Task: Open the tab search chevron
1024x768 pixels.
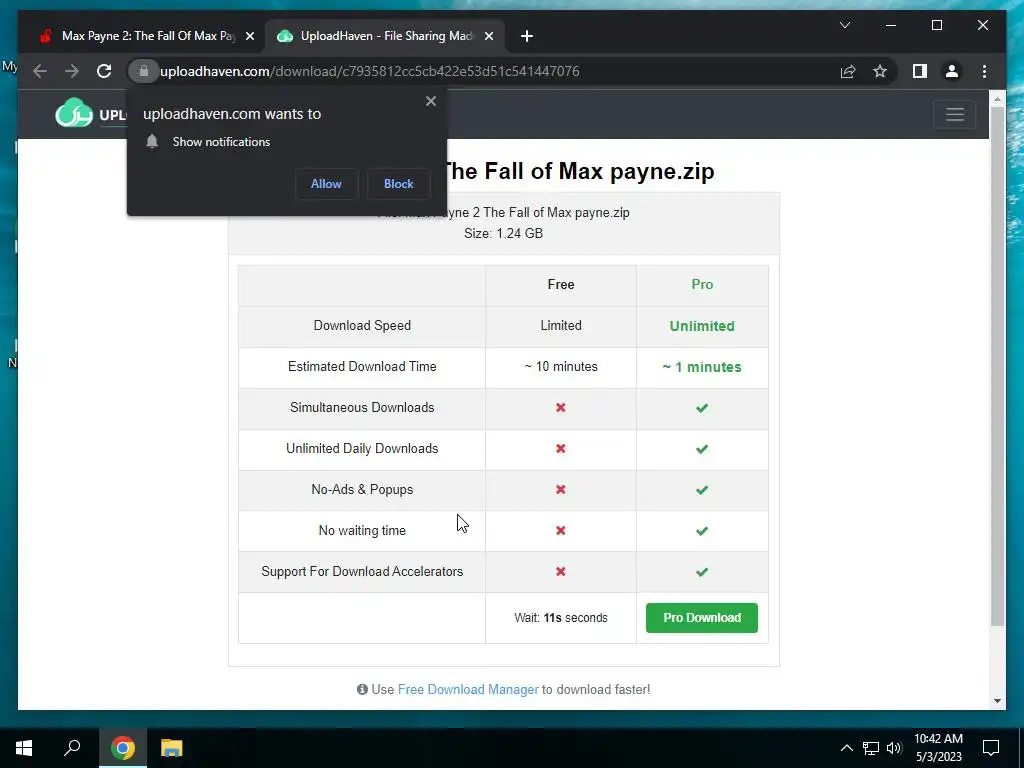Action: 844,25
